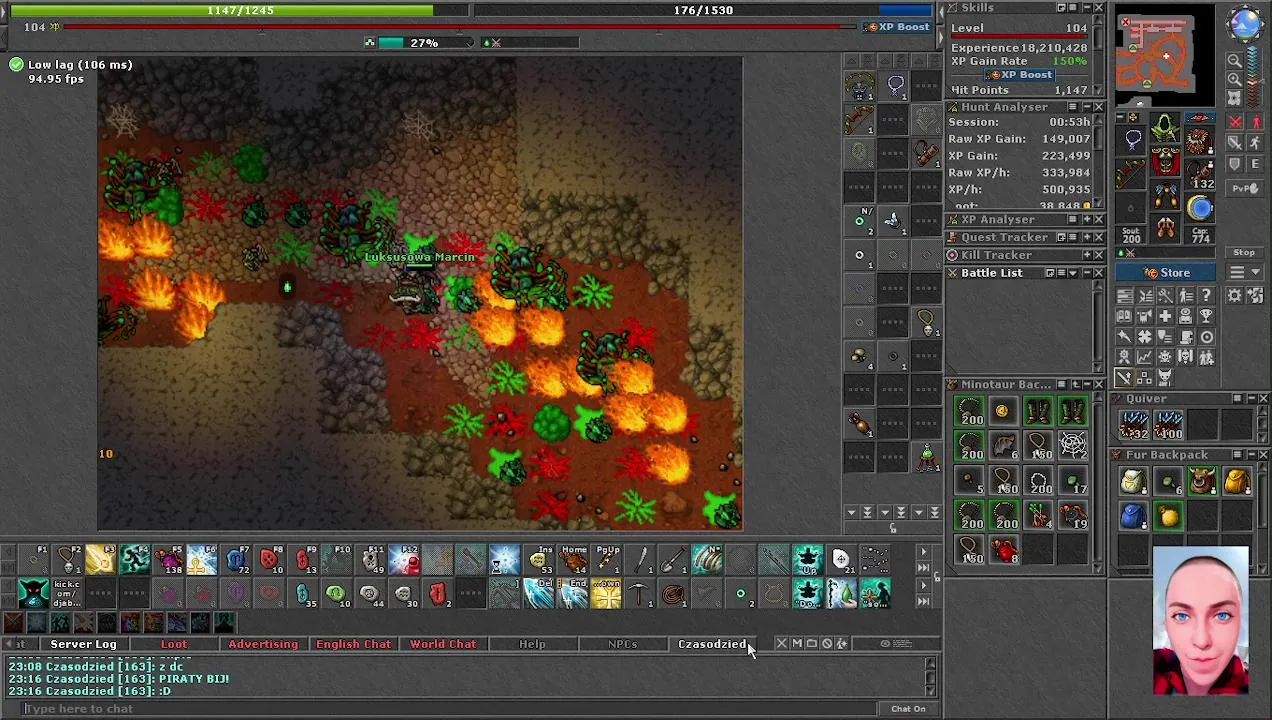Click the XP Boost button in top bar
The height and width of the screenshot is (720, 1272).
[x=898, y=27]
